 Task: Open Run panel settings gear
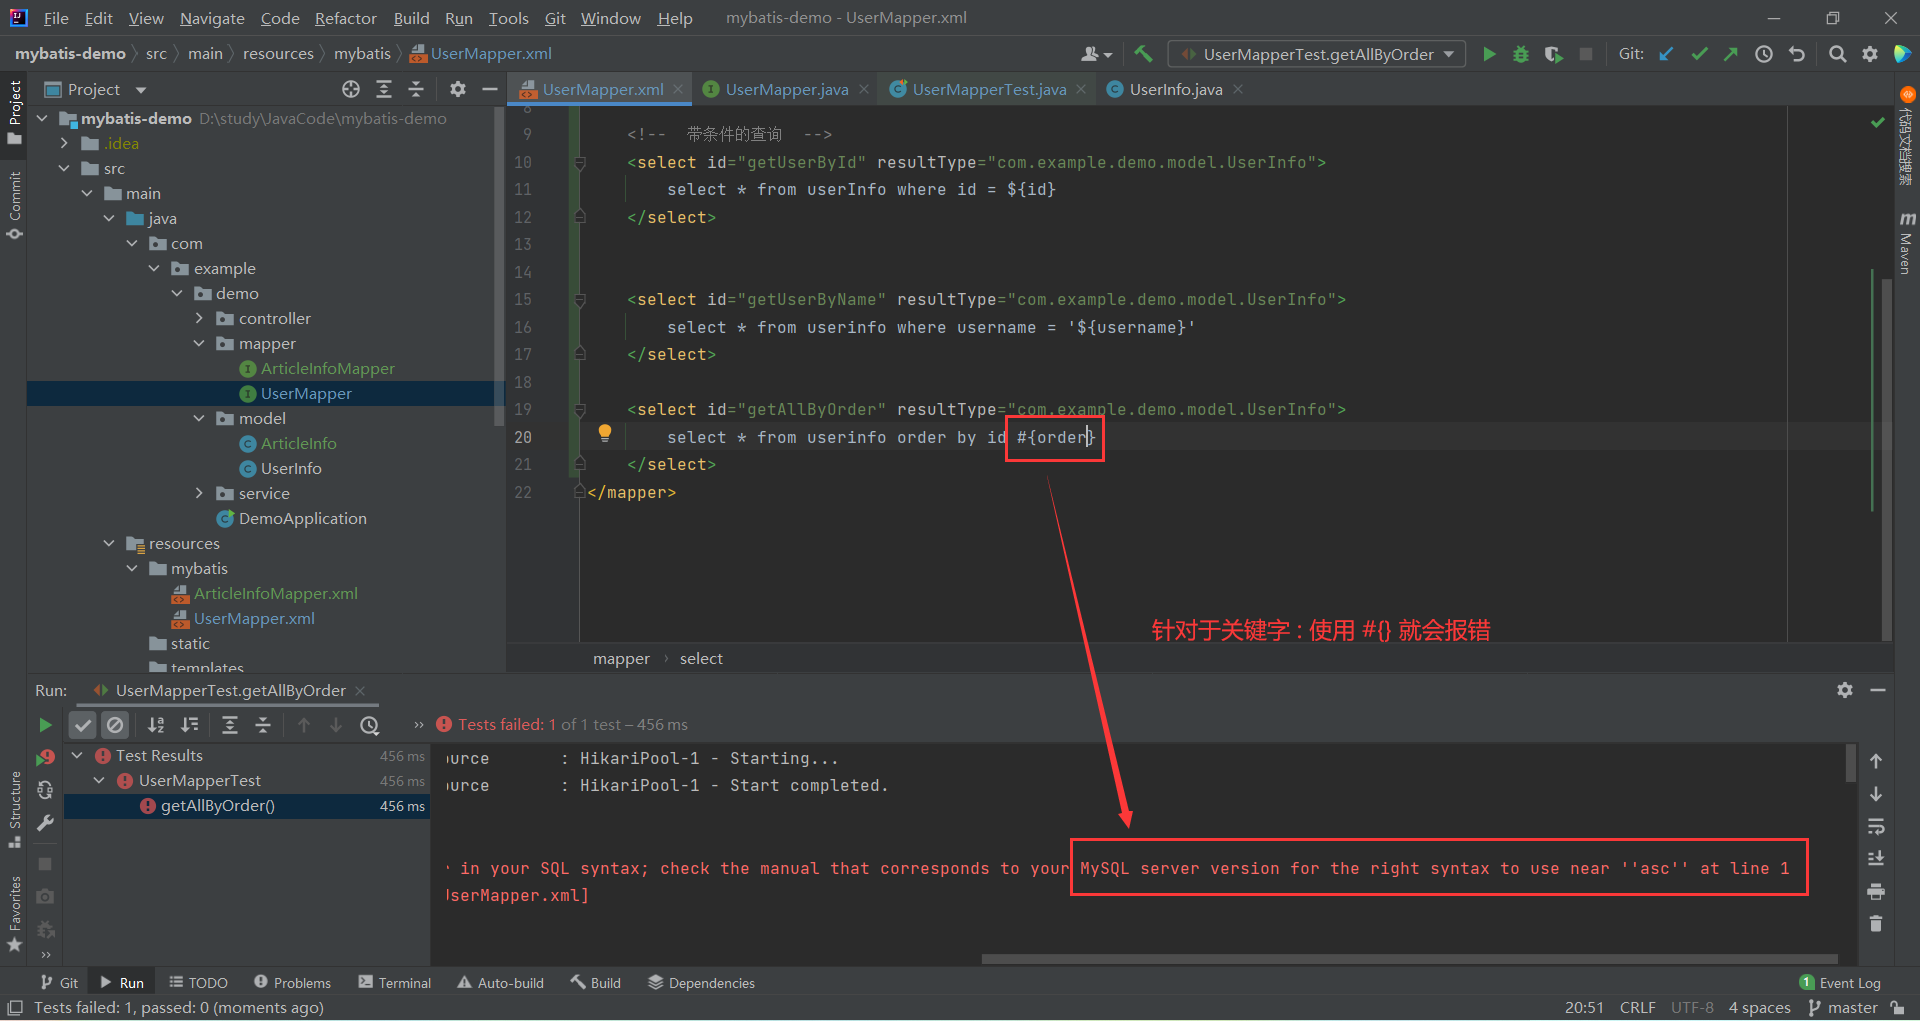(x=1845, y=690)
